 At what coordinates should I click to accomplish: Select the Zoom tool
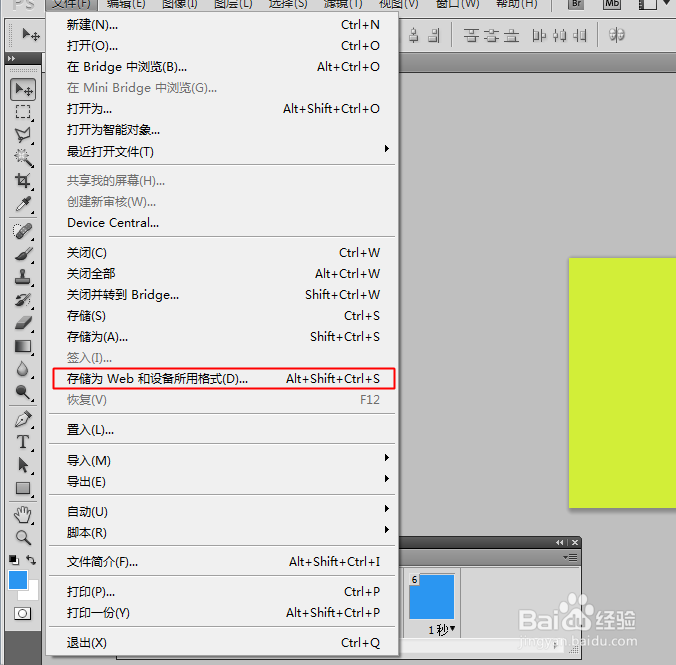tap(23, 537)
